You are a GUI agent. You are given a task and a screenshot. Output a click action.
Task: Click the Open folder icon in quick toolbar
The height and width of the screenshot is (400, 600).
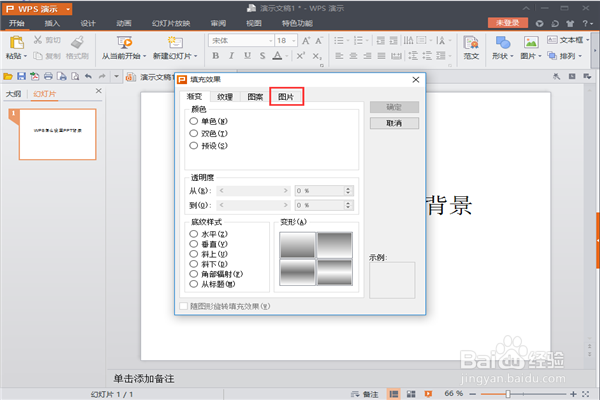coord(8,77)
